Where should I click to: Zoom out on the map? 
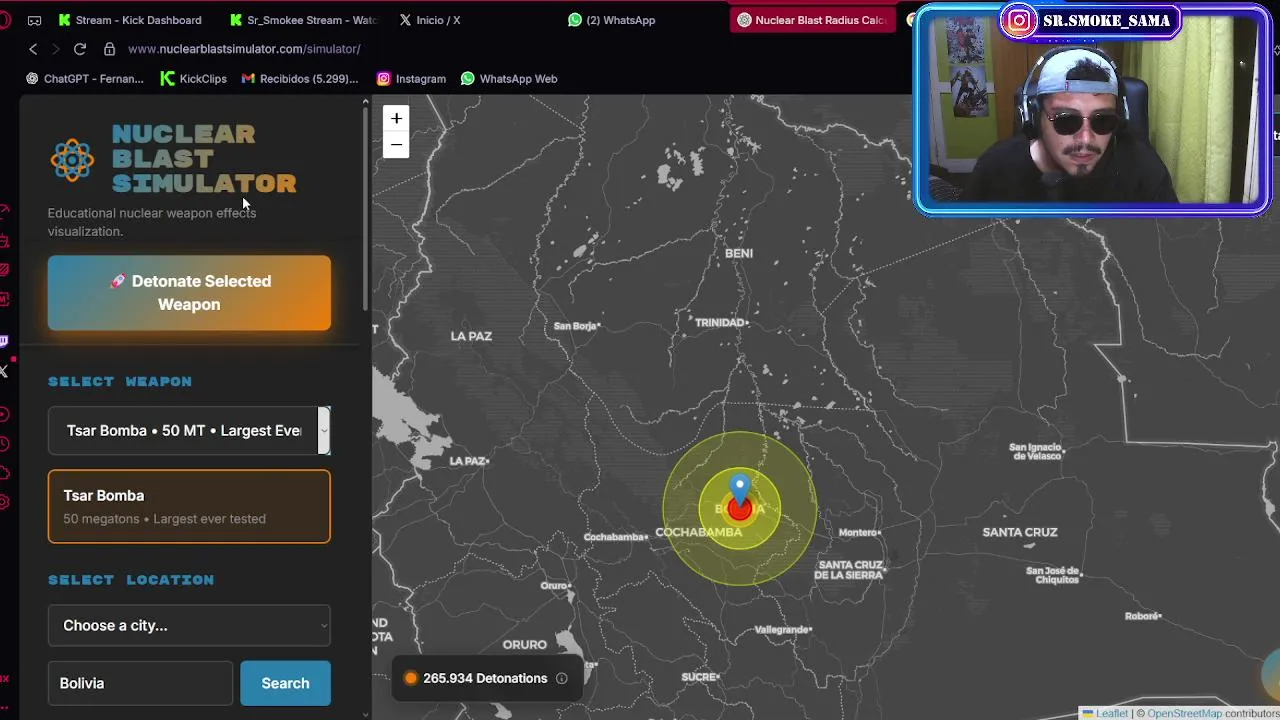click(396, 145)
